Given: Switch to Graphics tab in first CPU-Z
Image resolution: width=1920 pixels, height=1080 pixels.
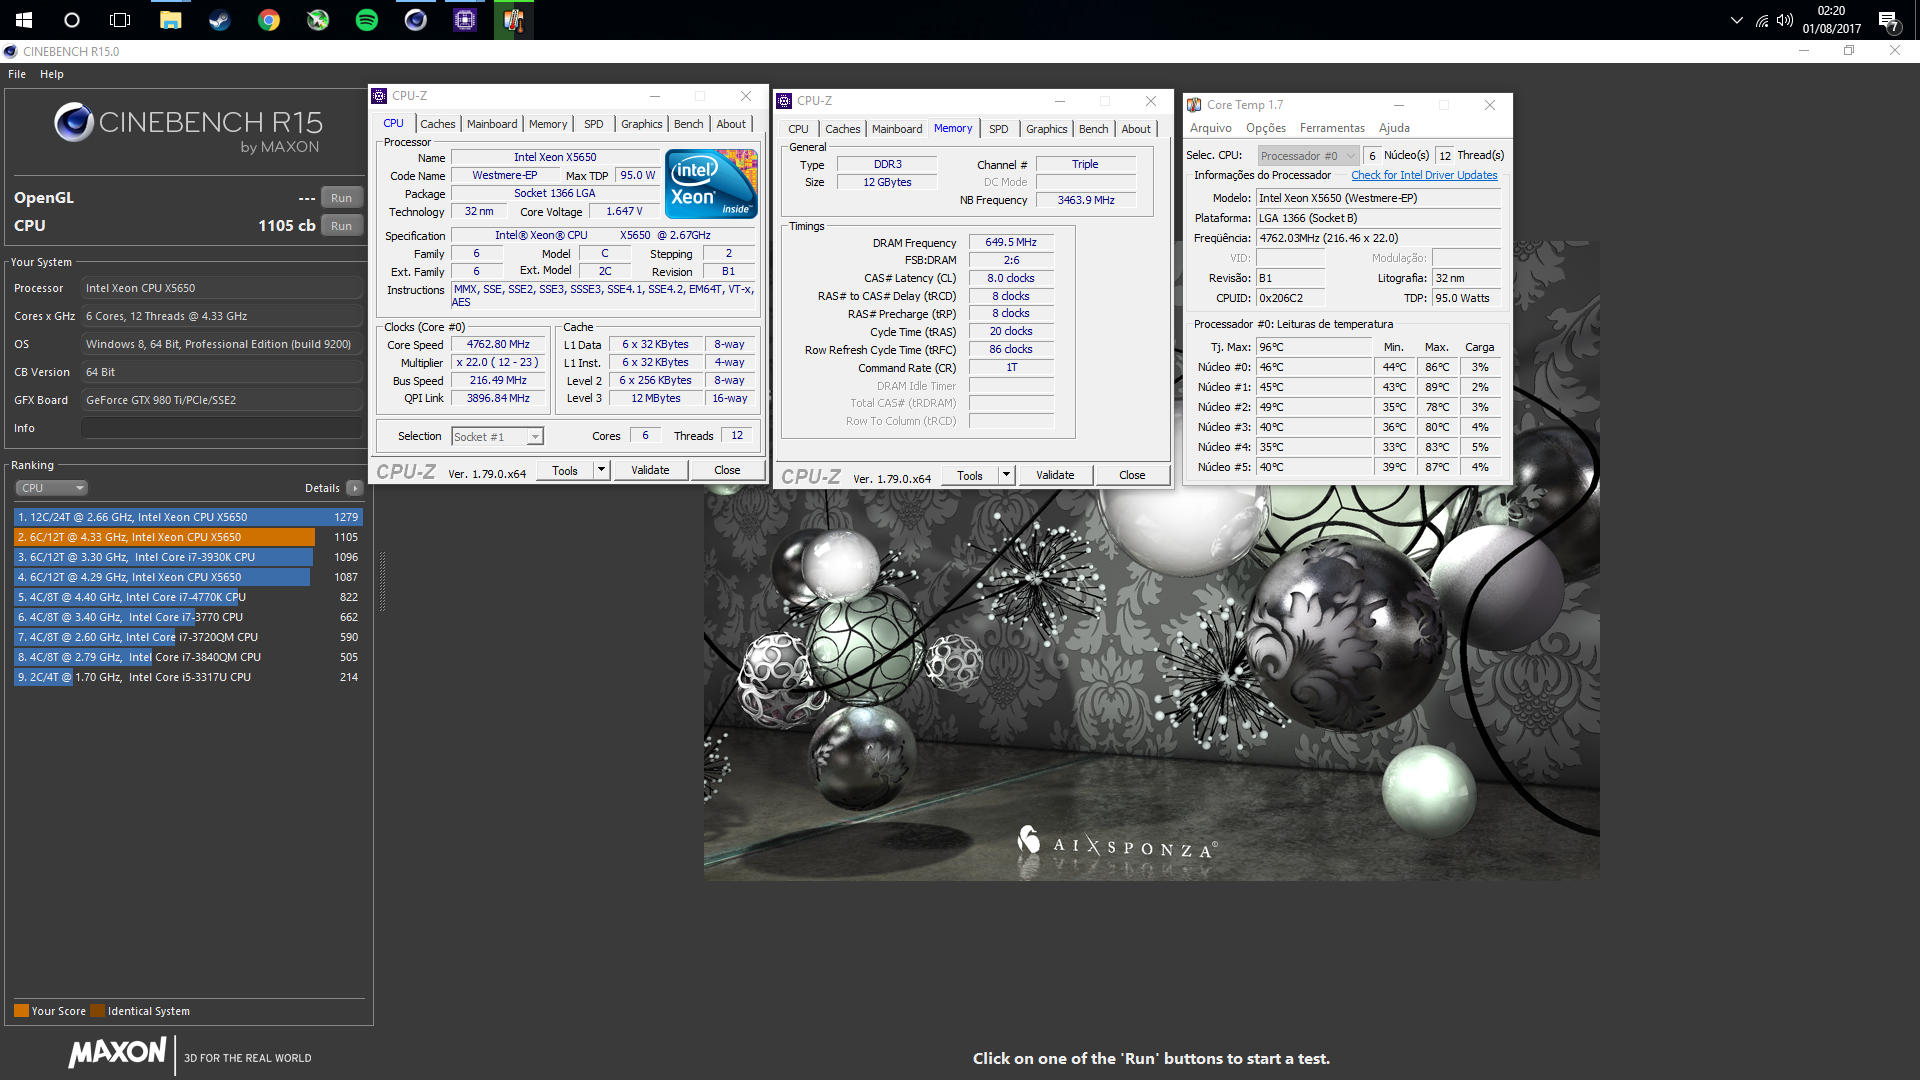Looking at the screenshot, I should tap(642, 124).
